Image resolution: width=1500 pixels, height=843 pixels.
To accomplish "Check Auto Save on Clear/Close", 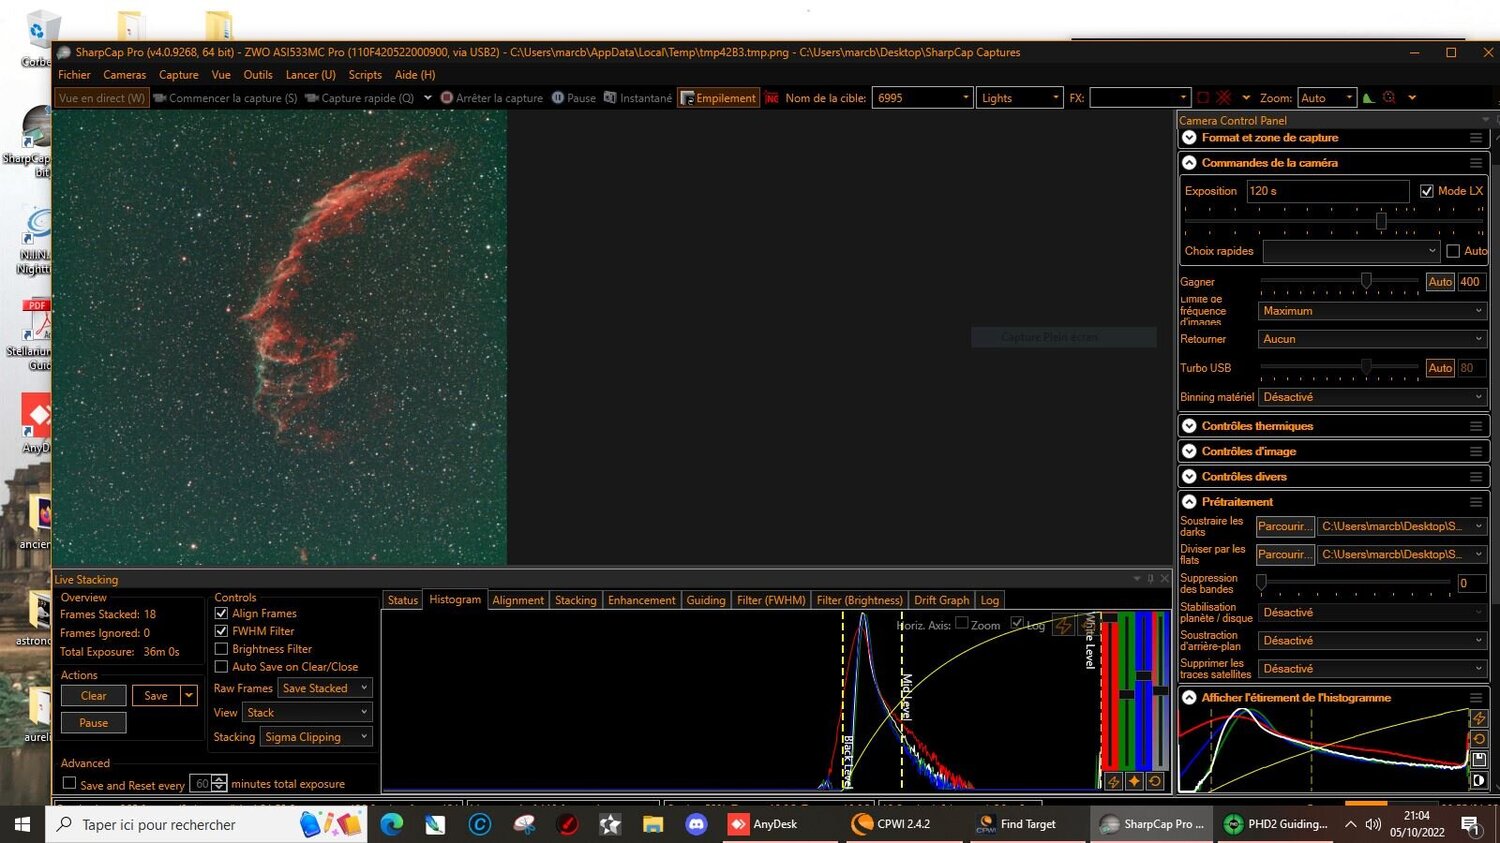I will pos(222,667).
